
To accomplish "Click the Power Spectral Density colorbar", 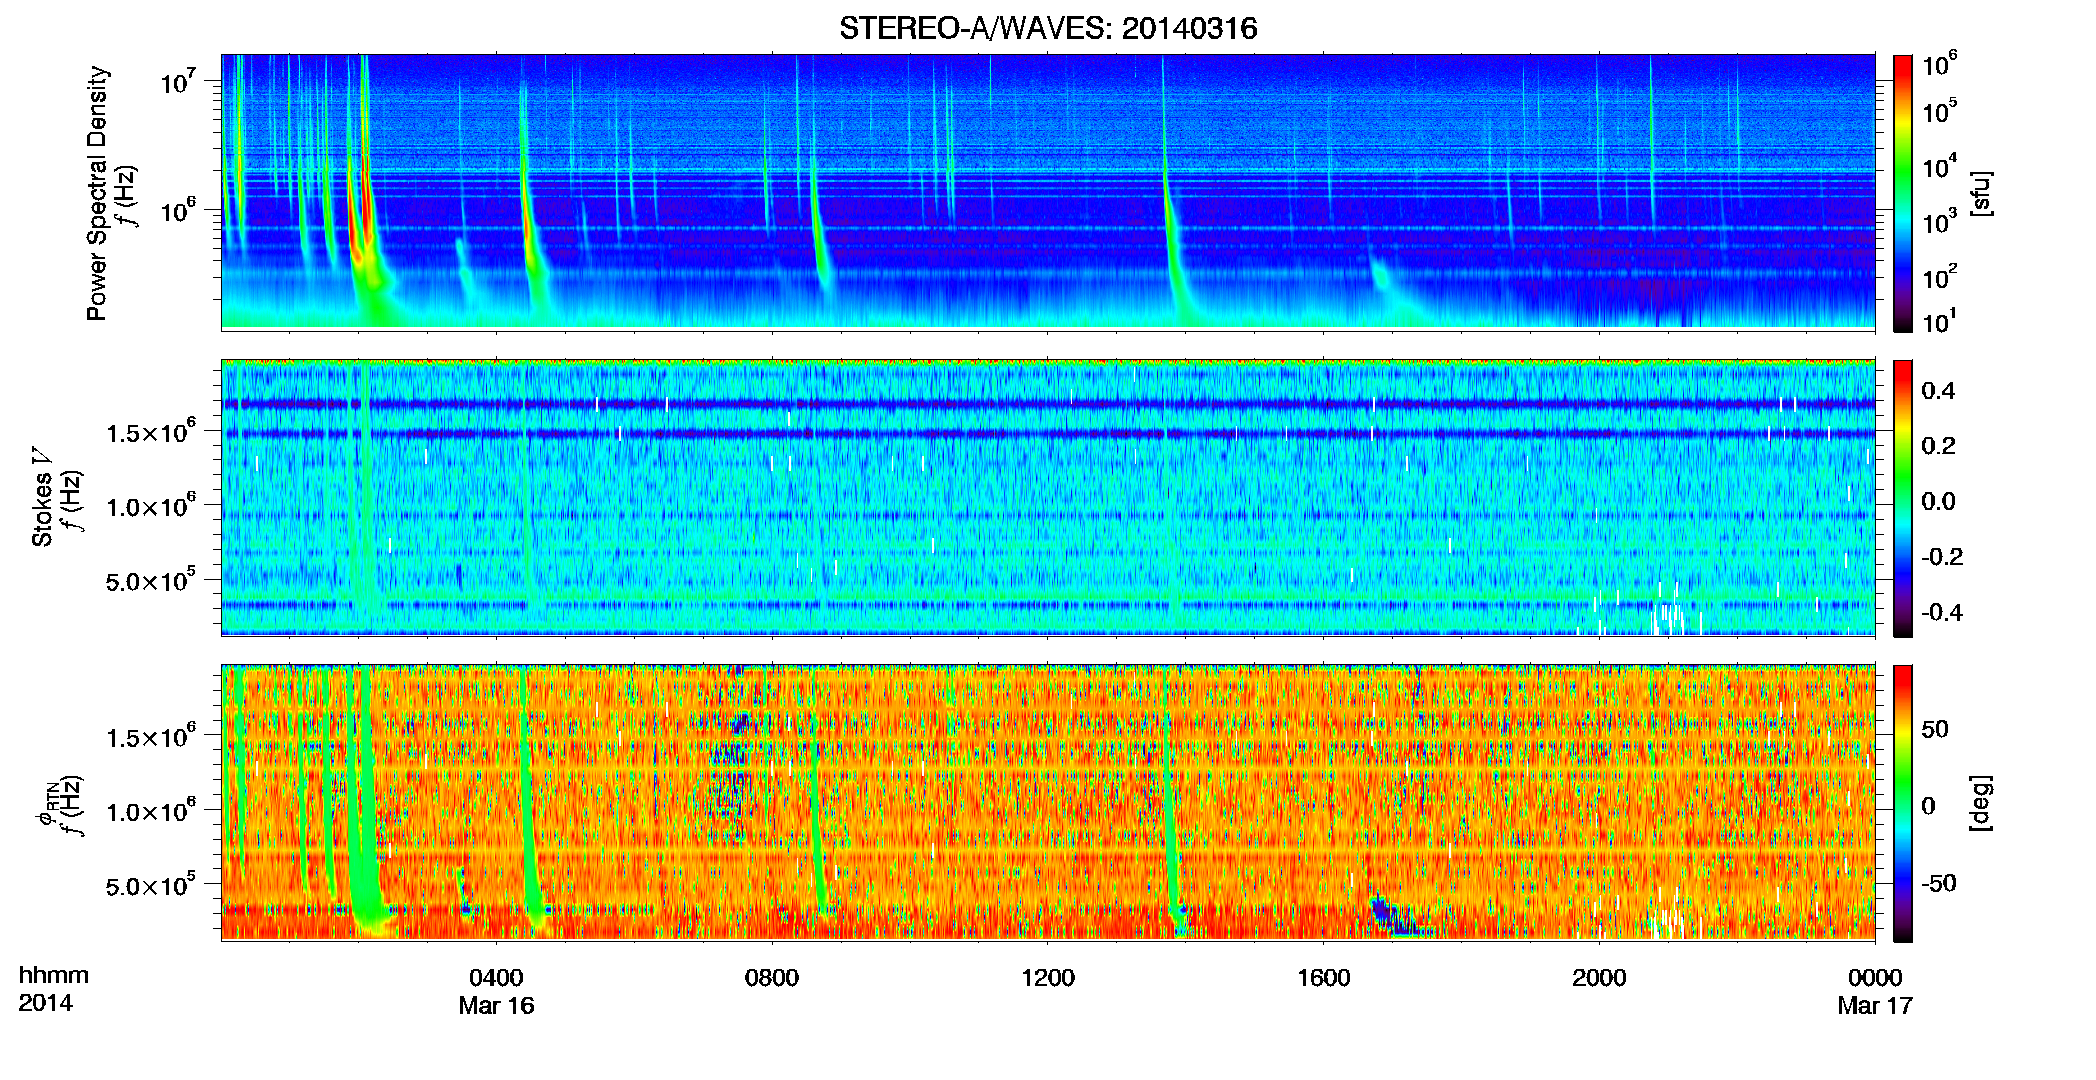I will coord(1903,193).
